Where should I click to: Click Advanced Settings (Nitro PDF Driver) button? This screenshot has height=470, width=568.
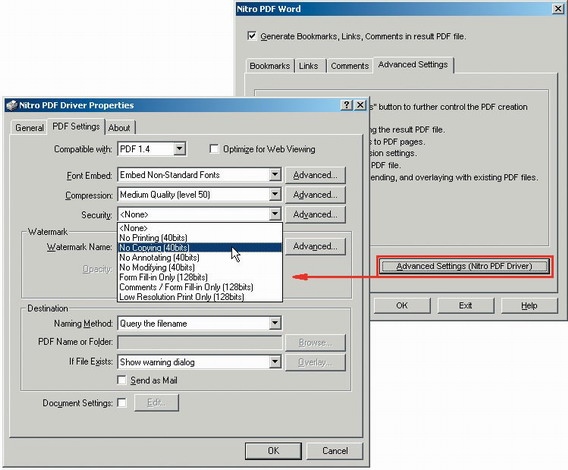464,266
